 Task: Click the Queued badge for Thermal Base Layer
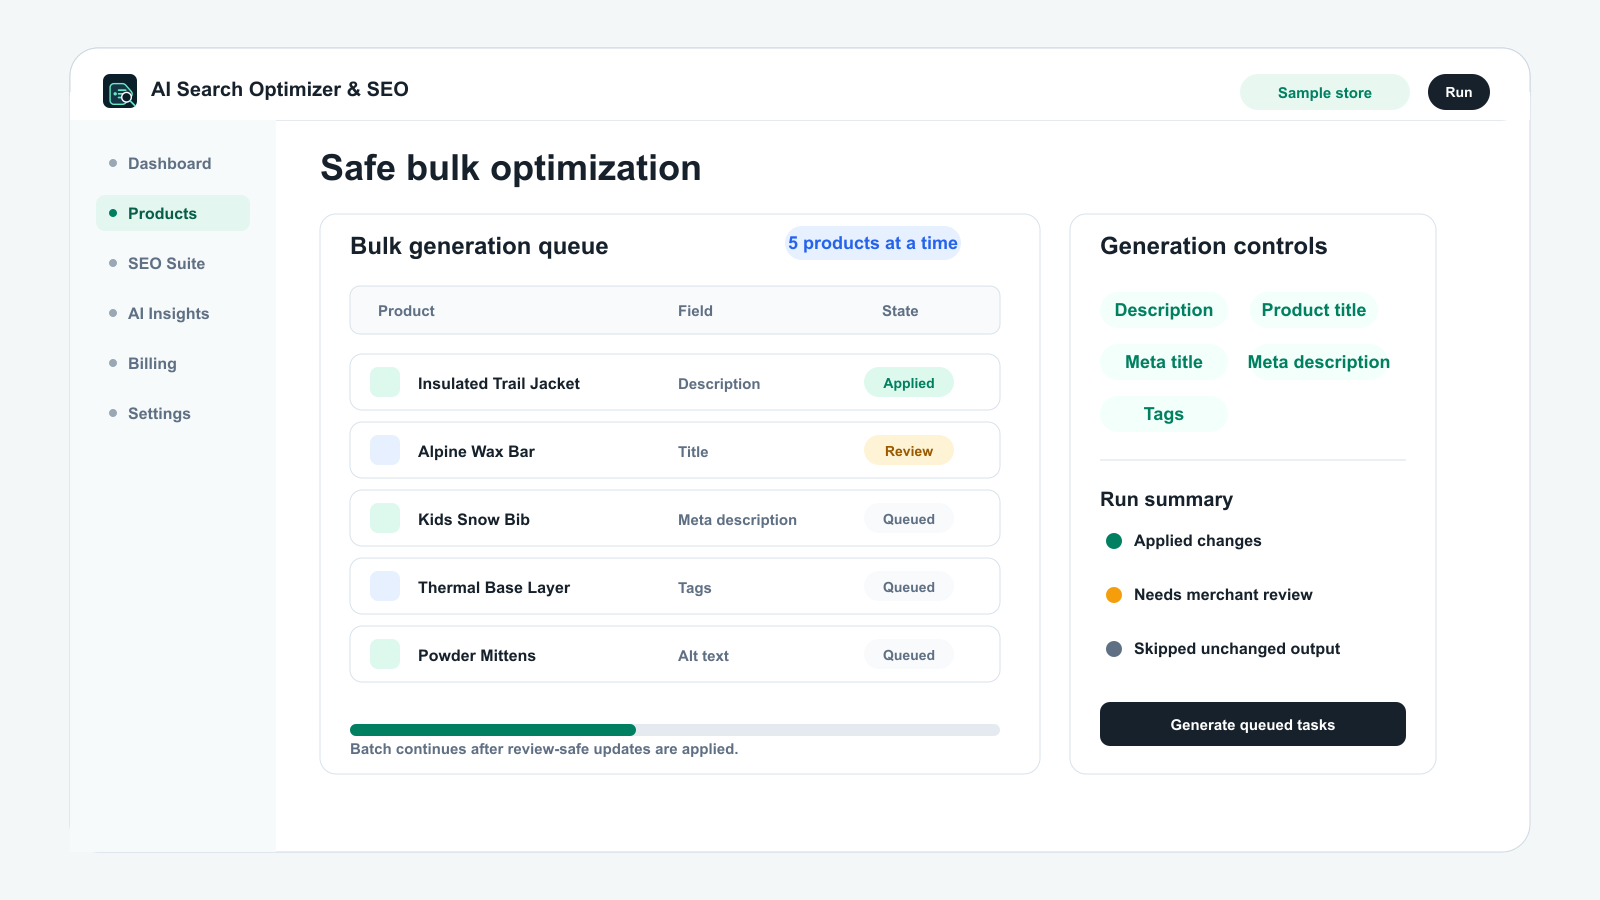coord(909,587)
